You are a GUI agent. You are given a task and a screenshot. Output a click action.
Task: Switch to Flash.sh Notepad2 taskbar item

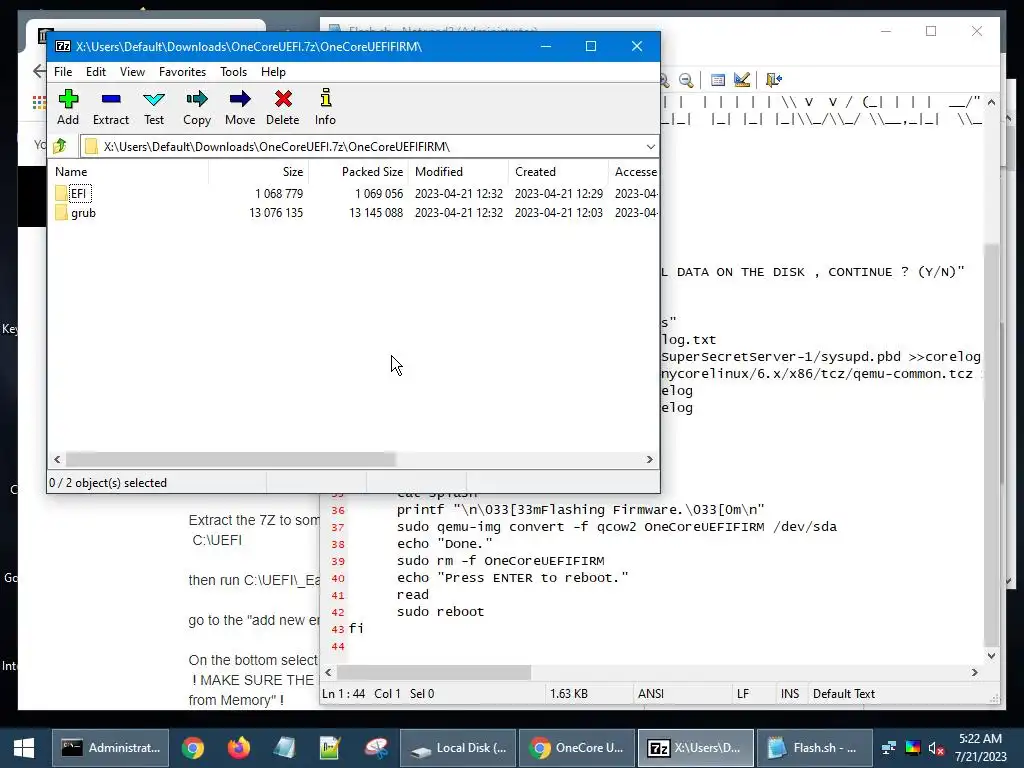[x=814, y=748]
